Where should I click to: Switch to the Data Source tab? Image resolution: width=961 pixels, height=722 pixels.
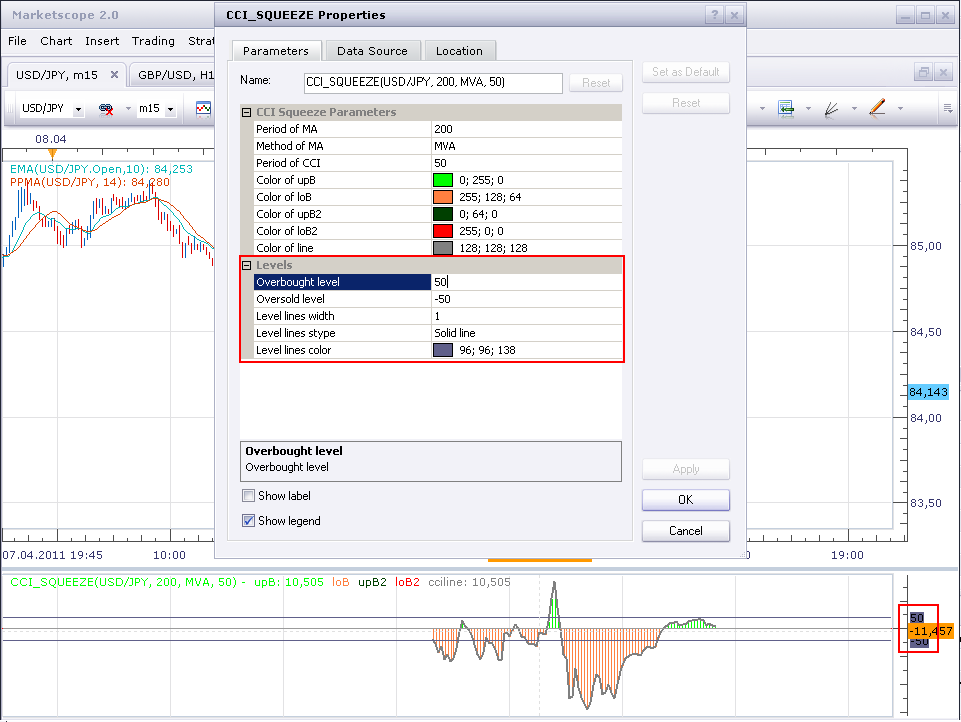(372, 51)
